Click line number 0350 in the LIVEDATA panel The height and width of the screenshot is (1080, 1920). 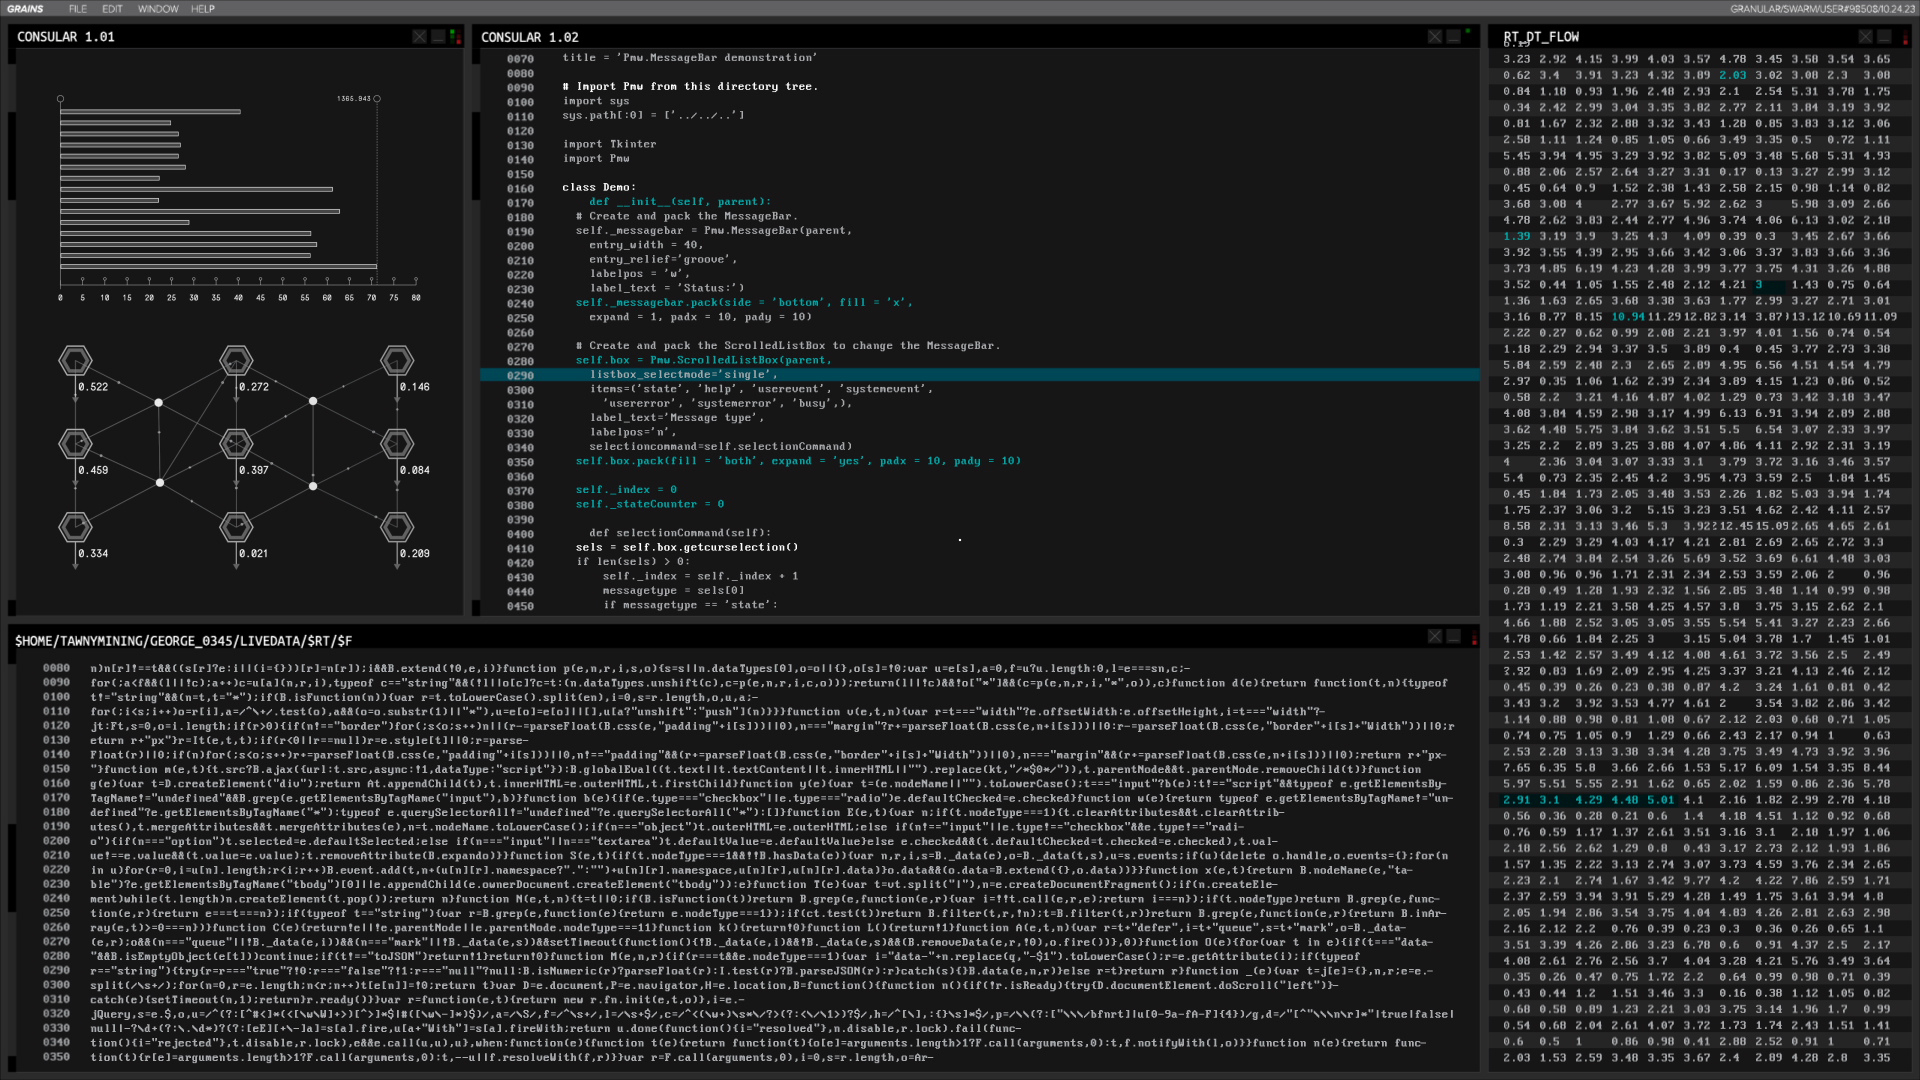click(x=57, y=1057)
